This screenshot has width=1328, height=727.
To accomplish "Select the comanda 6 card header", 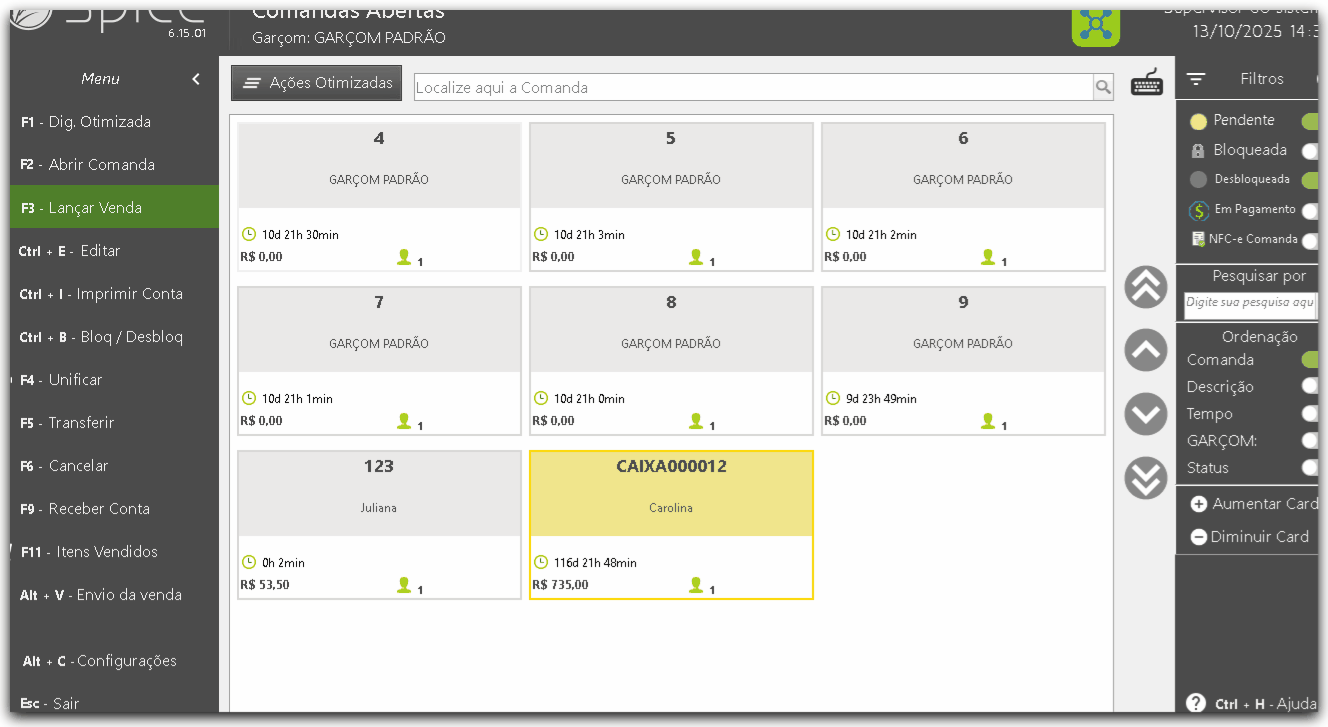I will pyautogui.click(x=963, y=166).
